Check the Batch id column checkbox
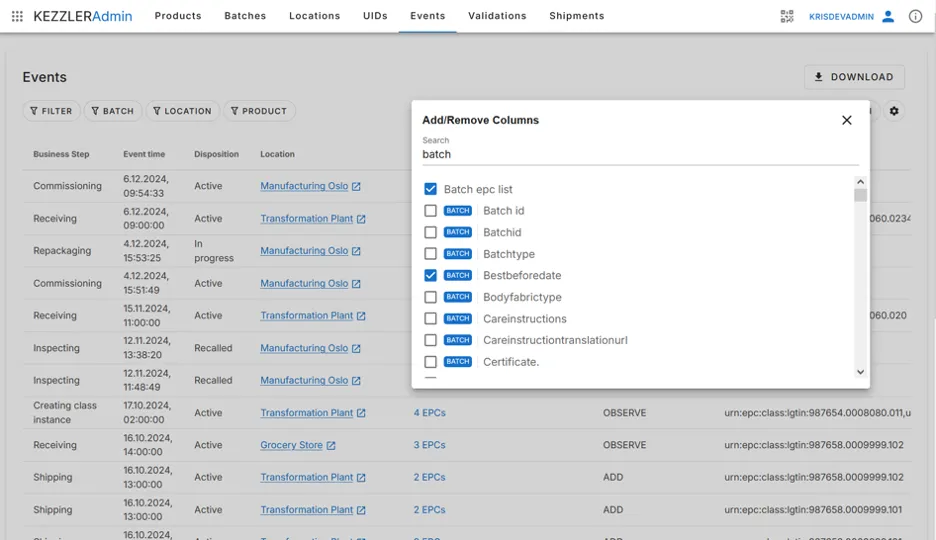The height and width of the screenshot is (540, 936). click(x=430, y=211)
